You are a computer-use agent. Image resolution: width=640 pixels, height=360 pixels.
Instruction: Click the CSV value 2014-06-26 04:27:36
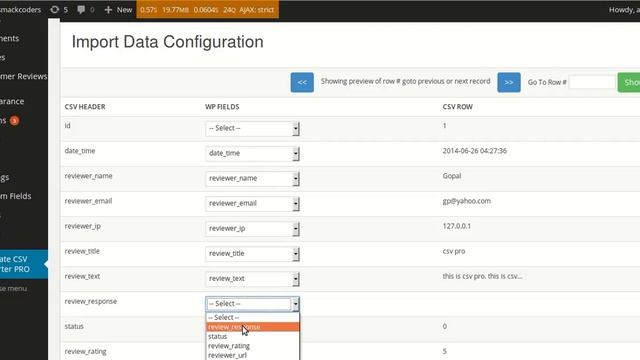[475, 151]
